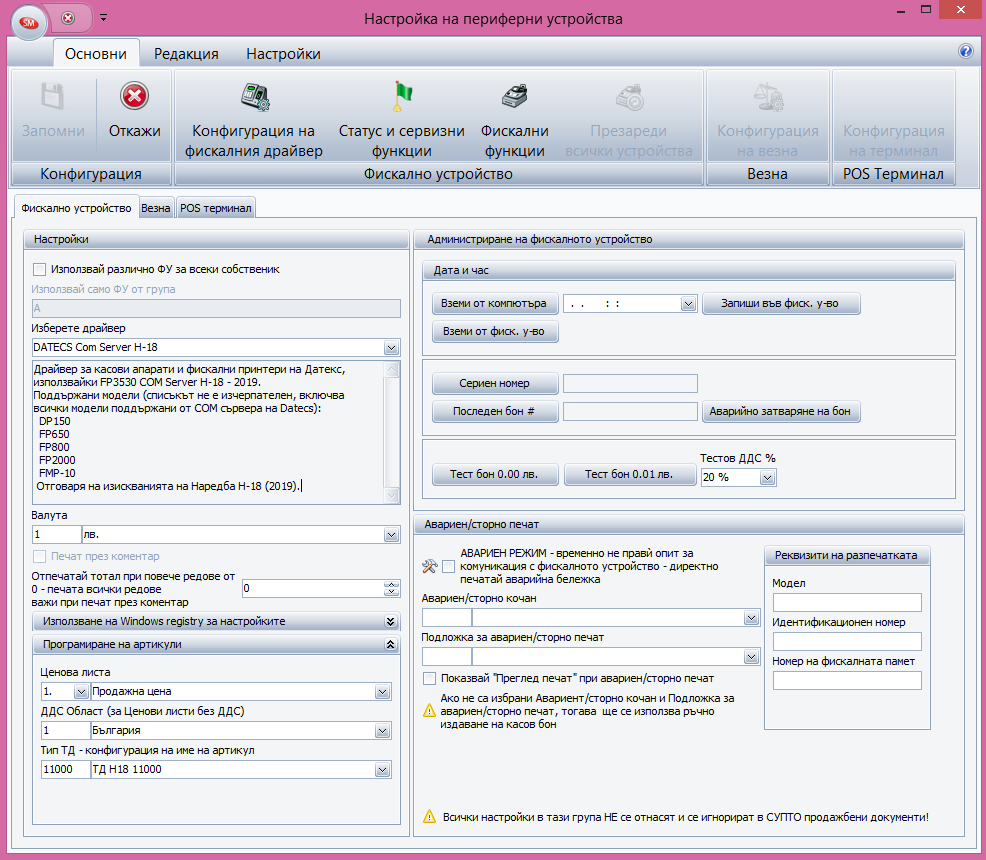Check Показвай Преглед печат при авариен/сторно печат

(x=429, y=678)
